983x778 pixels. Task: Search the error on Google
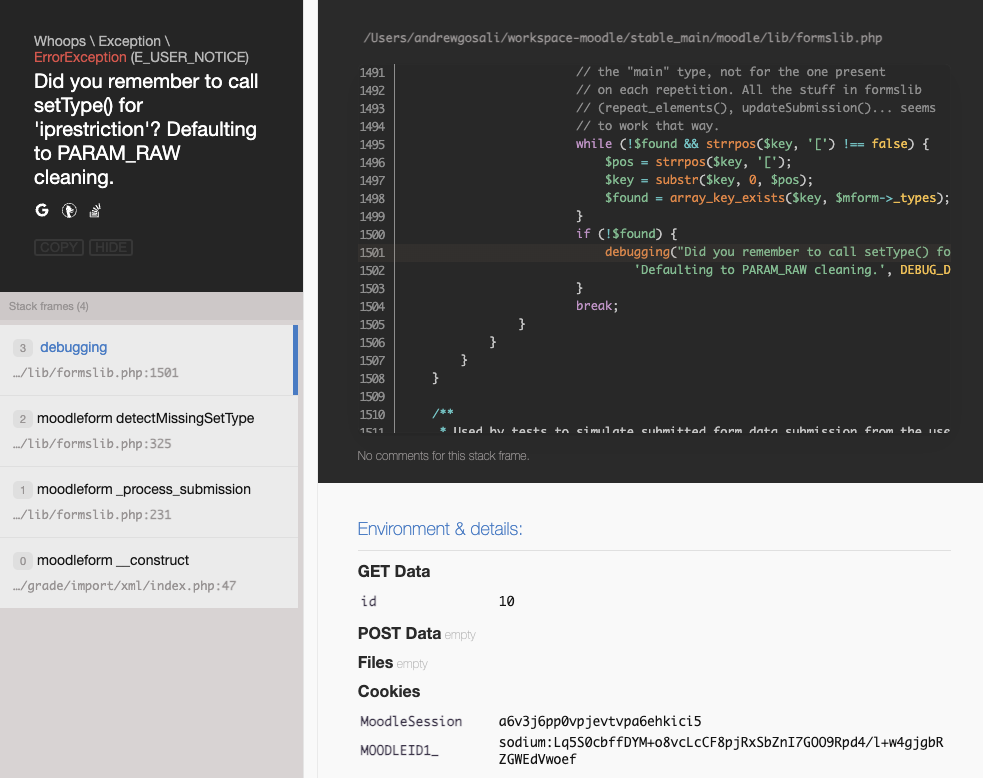(x=42, y=211)
